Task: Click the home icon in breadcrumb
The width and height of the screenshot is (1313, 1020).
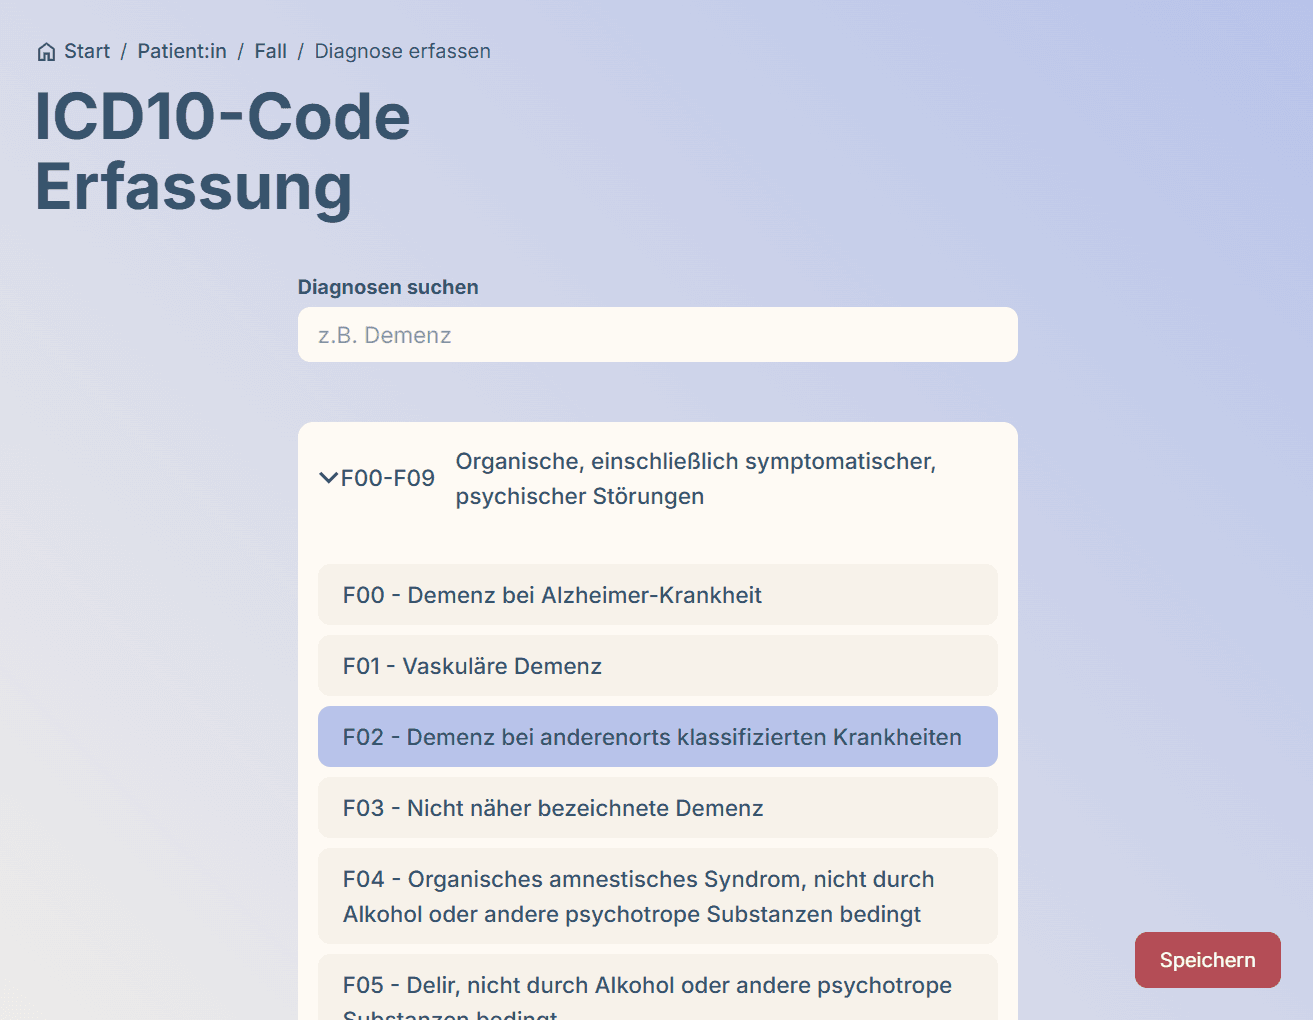Action: coord(46,52)
